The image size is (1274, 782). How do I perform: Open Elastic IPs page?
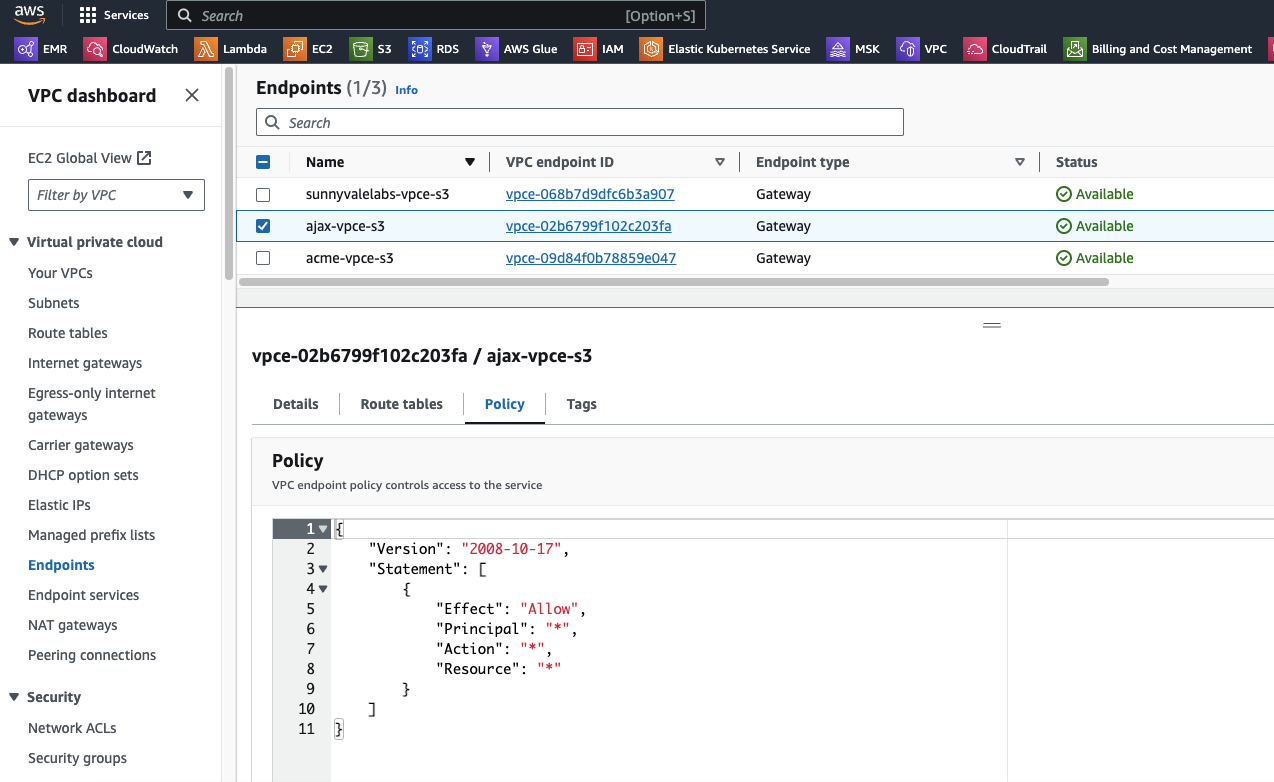[59, 505]
